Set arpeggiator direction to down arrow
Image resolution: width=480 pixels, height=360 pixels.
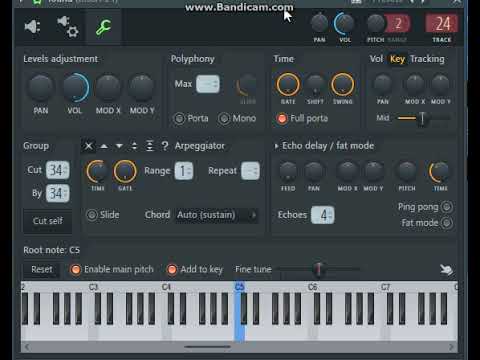[119, 146]
